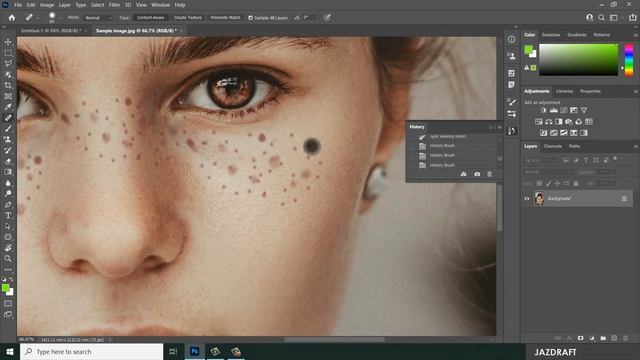
Task: Select the Clone Stamp tool
Action: point(8,140)
